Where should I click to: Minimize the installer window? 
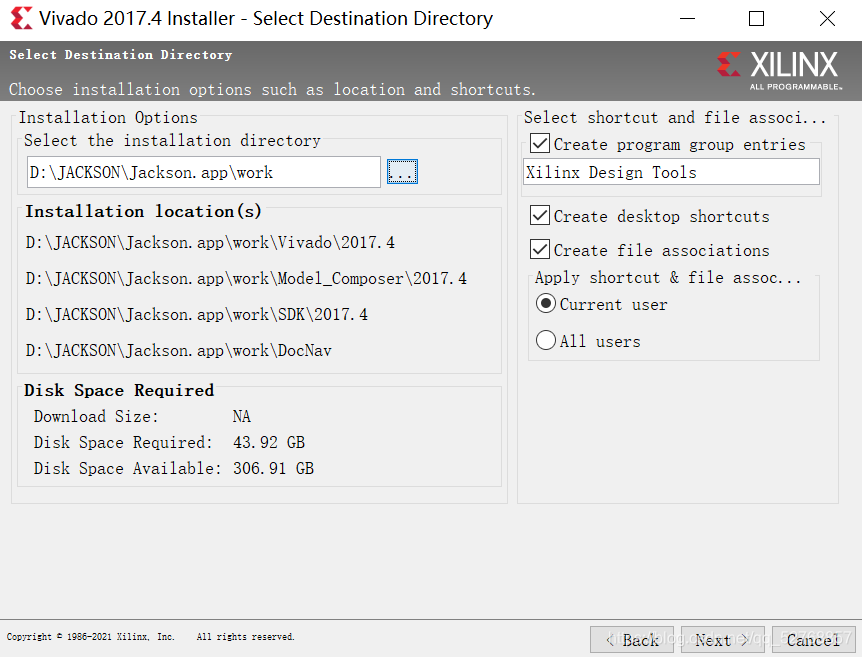[687, 19]
